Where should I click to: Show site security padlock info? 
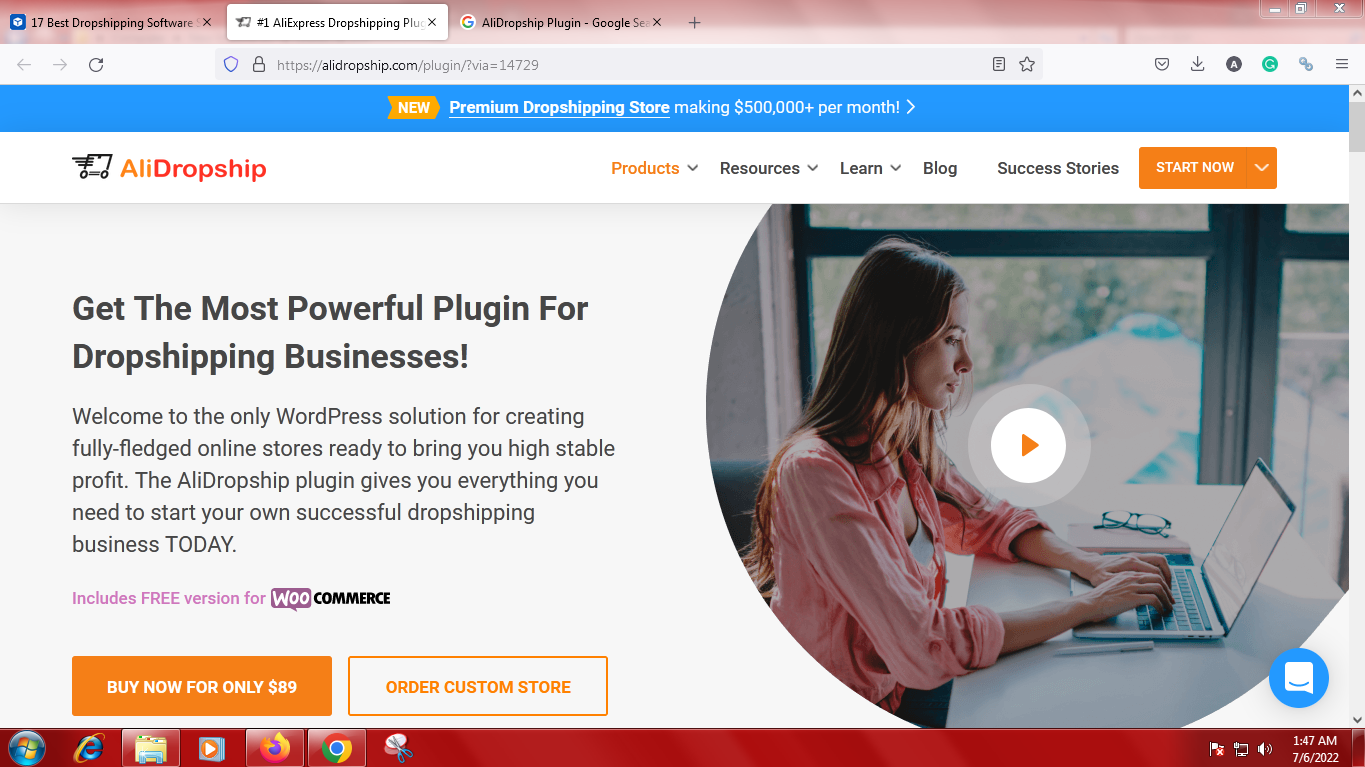tap(258, 64)
